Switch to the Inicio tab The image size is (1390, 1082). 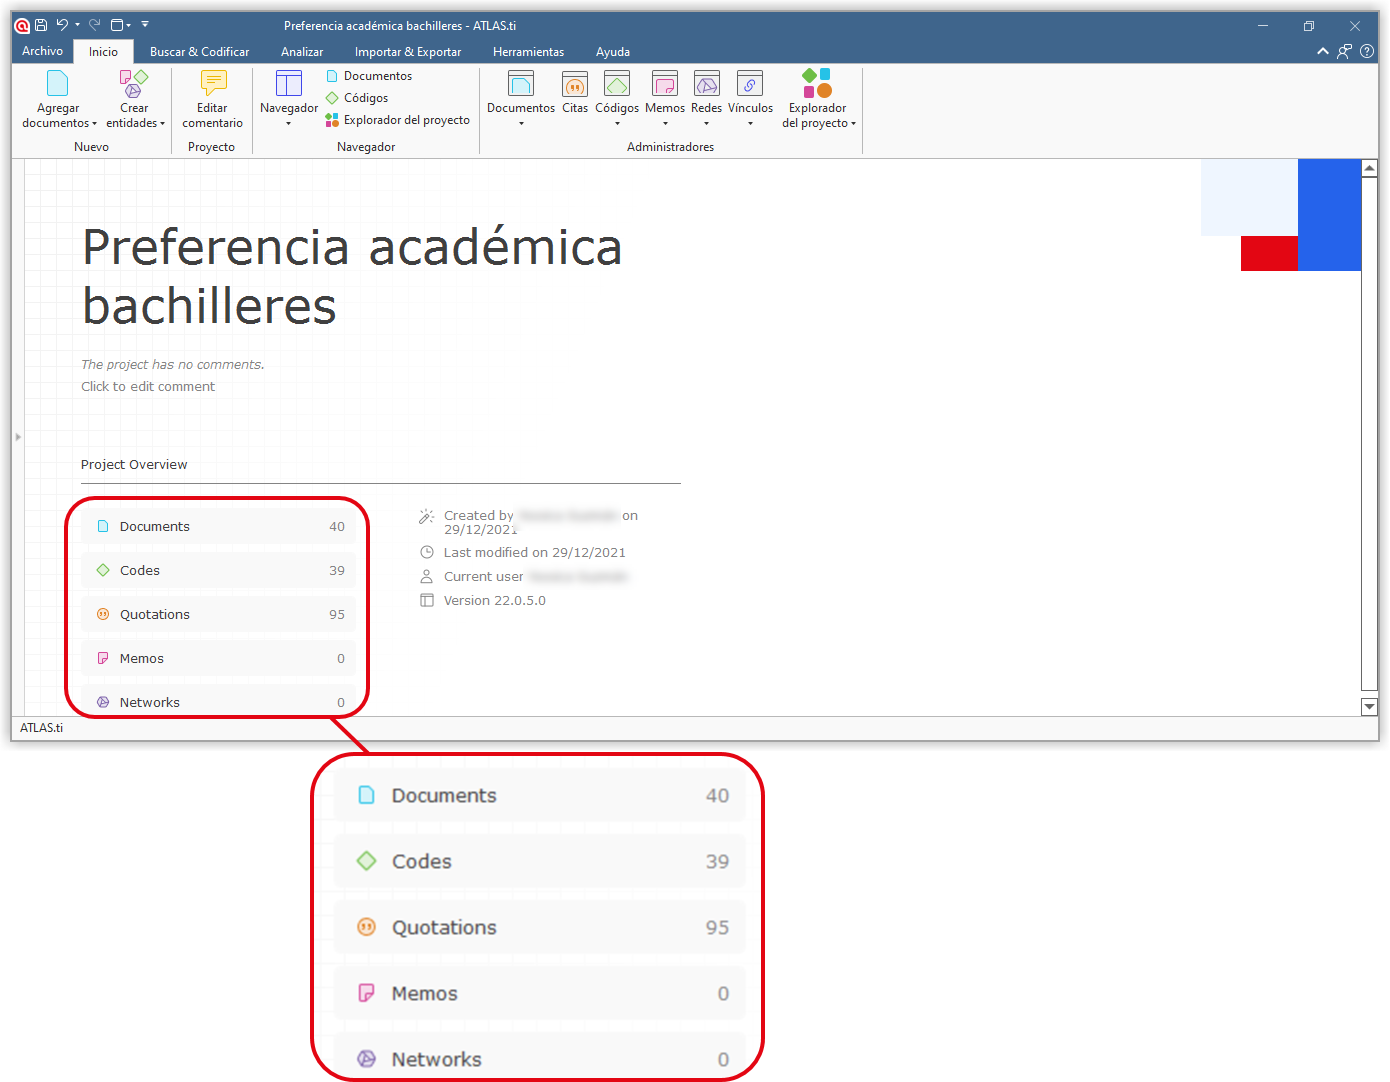[103, 52]
